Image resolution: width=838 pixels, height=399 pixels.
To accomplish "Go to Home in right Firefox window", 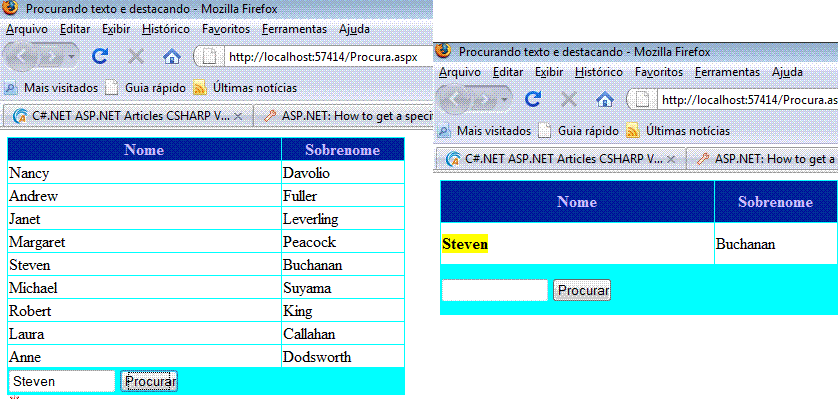I will click(604, 99).
